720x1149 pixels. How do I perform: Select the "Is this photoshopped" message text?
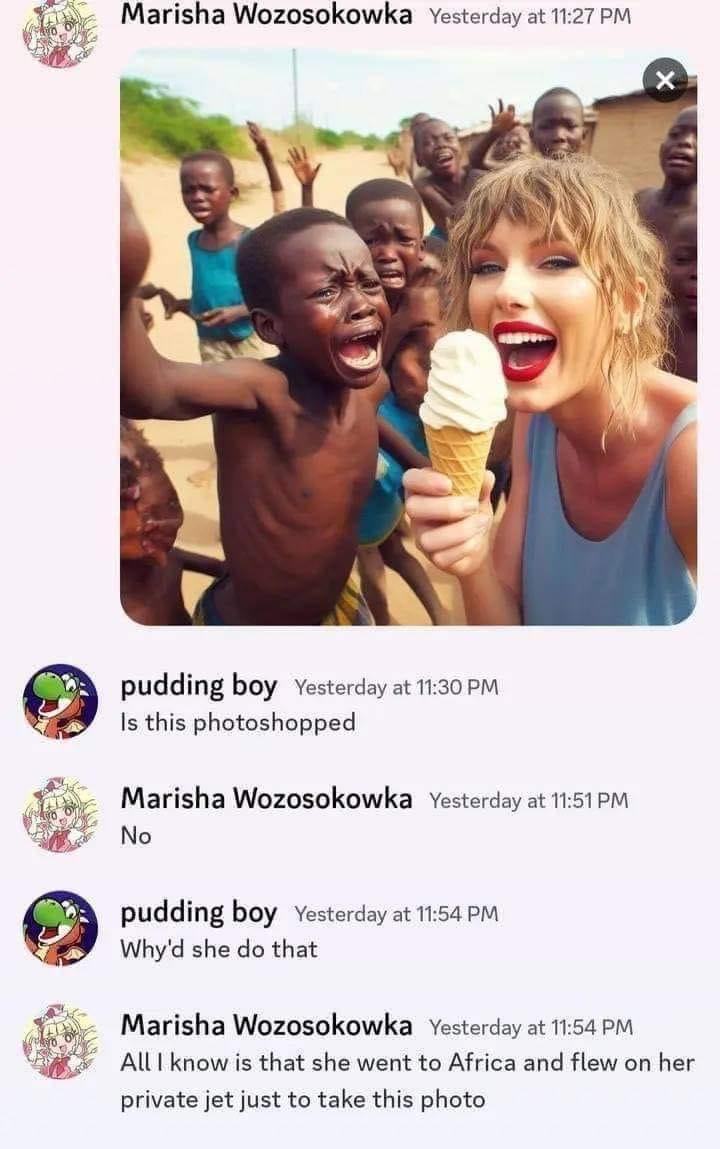[238, 723]
